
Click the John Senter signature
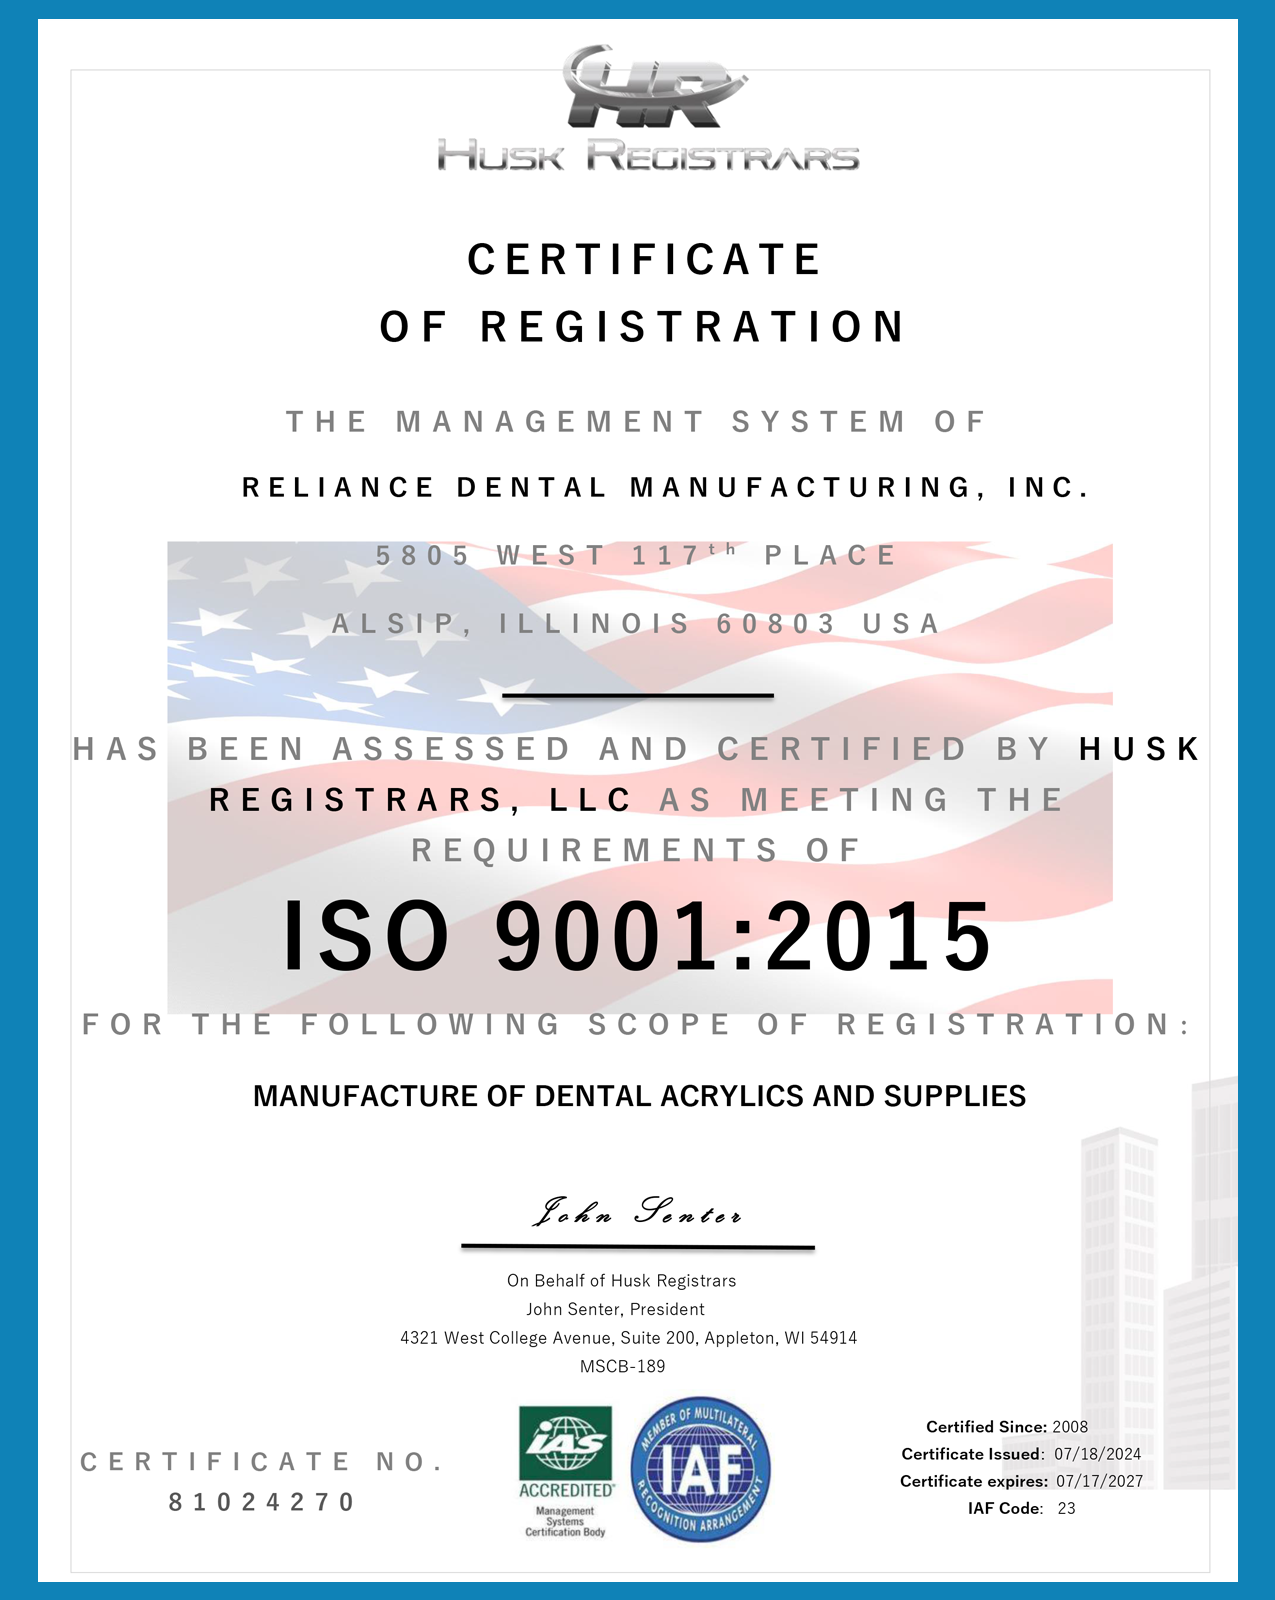pos(637,1212)
